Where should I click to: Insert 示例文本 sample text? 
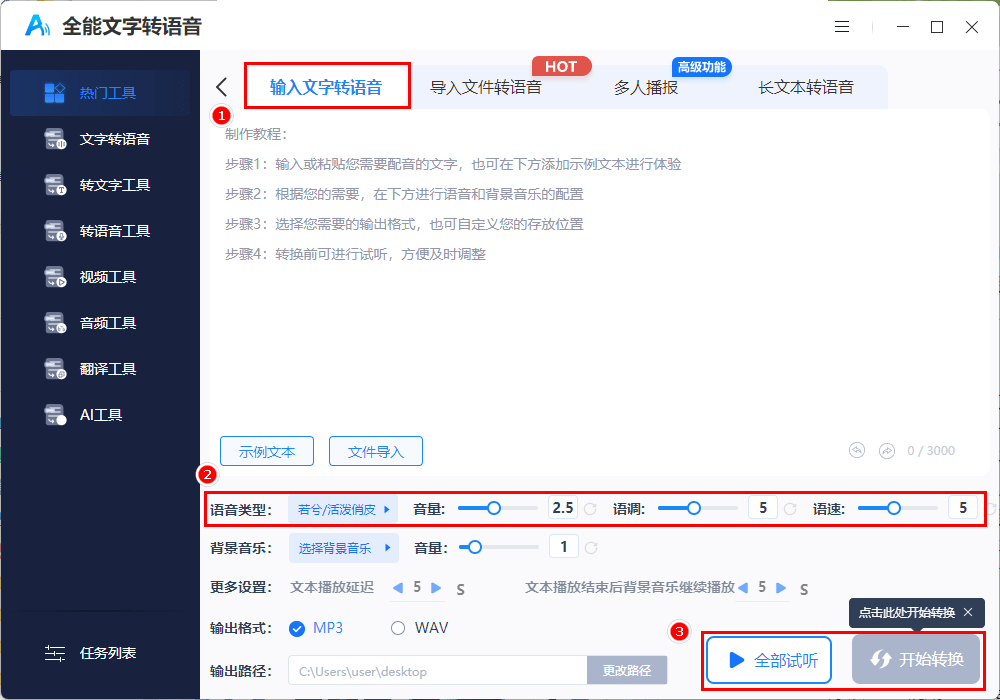pyautogui.click(x=267, y=451)
